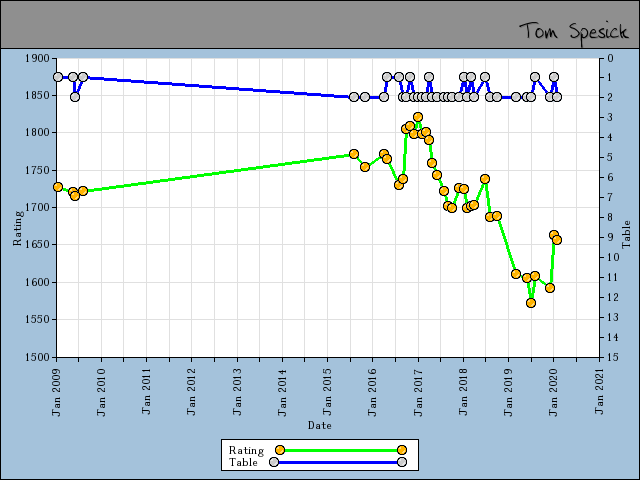The height and width of the screenshot is (480, 640).
Task: Click the orange Rating legend marker beside the label
Action: click(x=280, y=450)
